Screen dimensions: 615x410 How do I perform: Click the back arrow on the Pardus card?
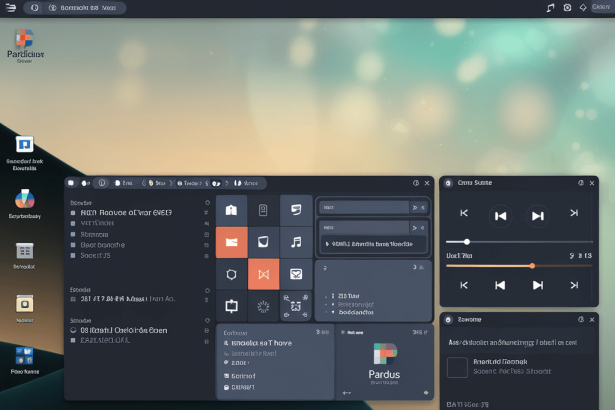click(x=346, y=393)
